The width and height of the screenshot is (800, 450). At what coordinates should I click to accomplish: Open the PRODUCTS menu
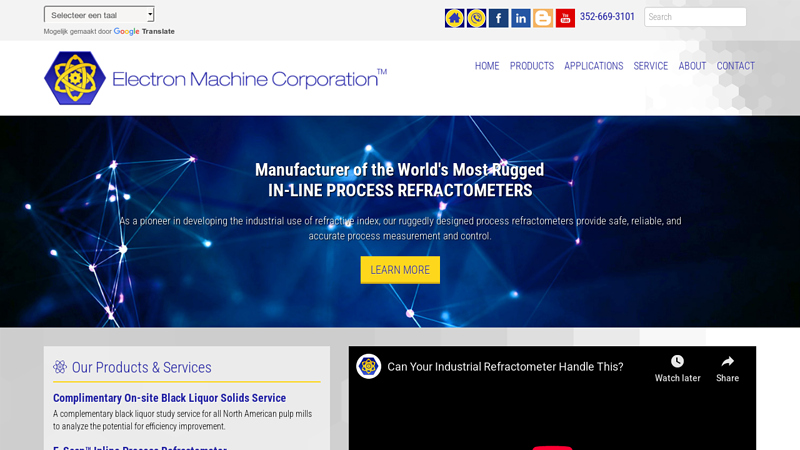(532, 66)
